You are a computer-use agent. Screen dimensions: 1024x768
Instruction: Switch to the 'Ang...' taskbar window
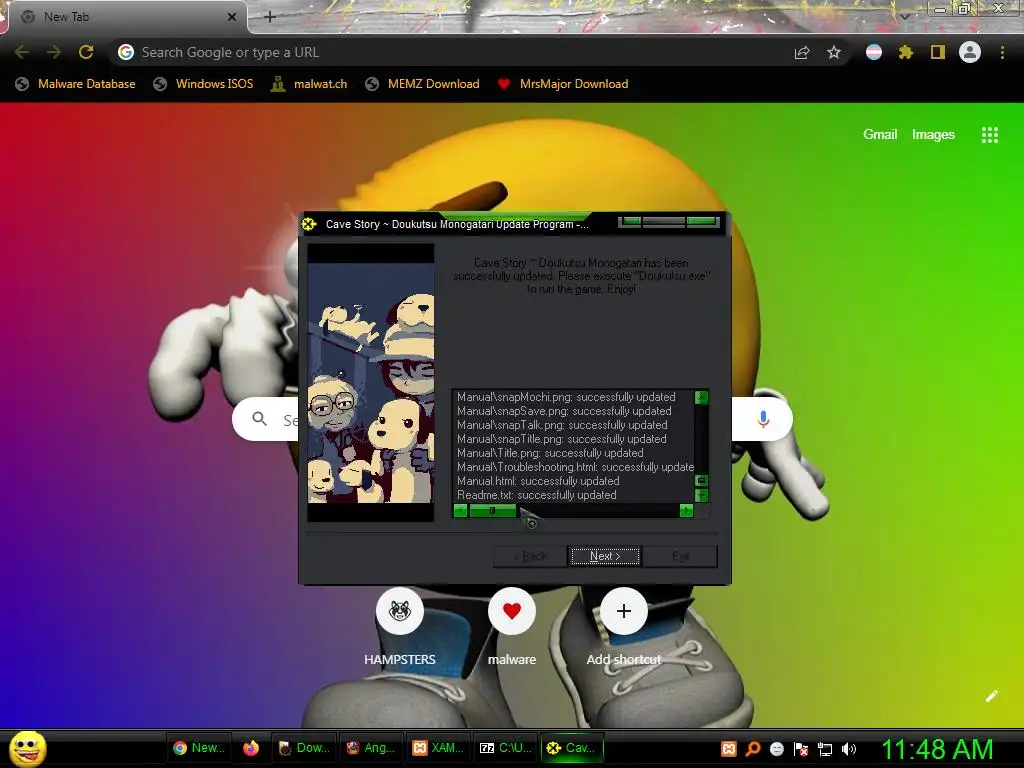tap(371, 748)
